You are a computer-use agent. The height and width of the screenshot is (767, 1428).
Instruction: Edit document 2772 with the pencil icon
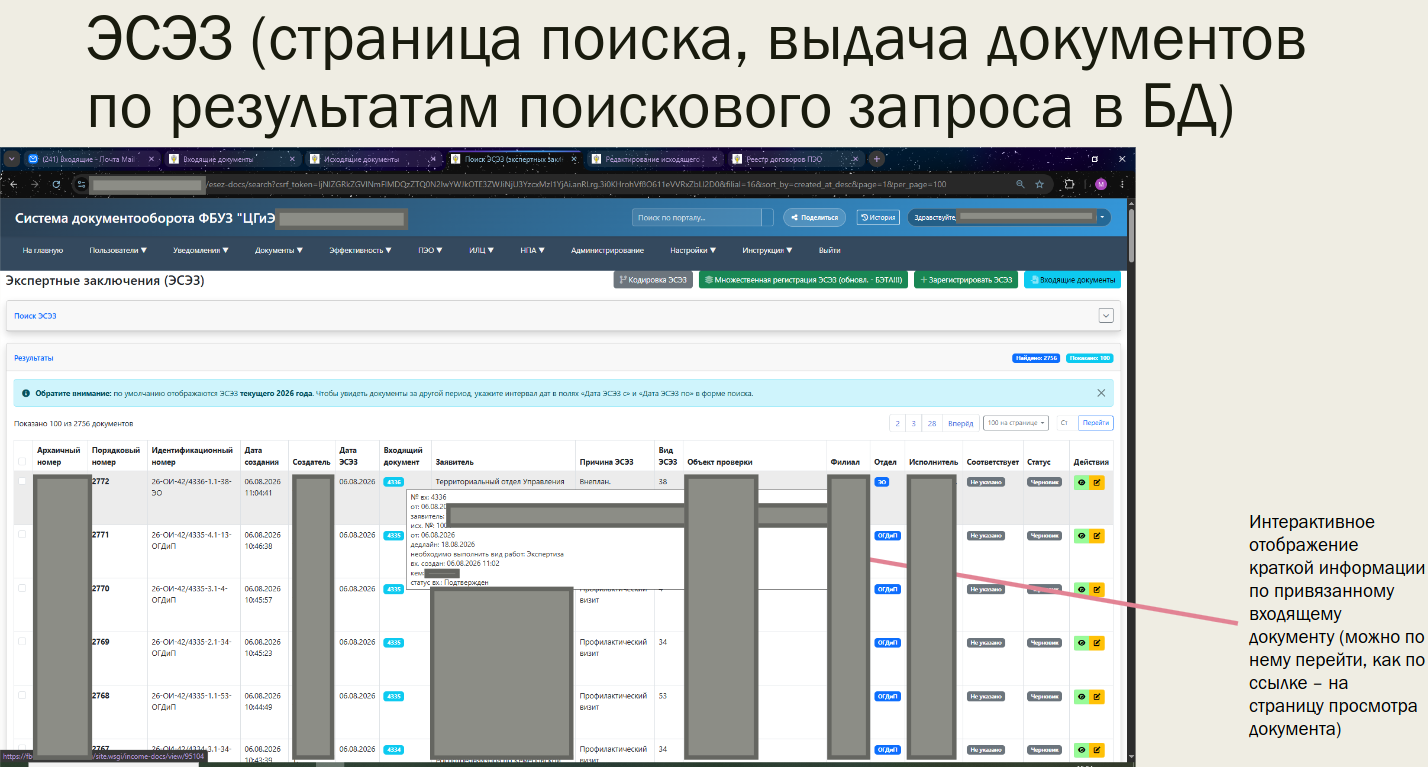coord(1096,482)
